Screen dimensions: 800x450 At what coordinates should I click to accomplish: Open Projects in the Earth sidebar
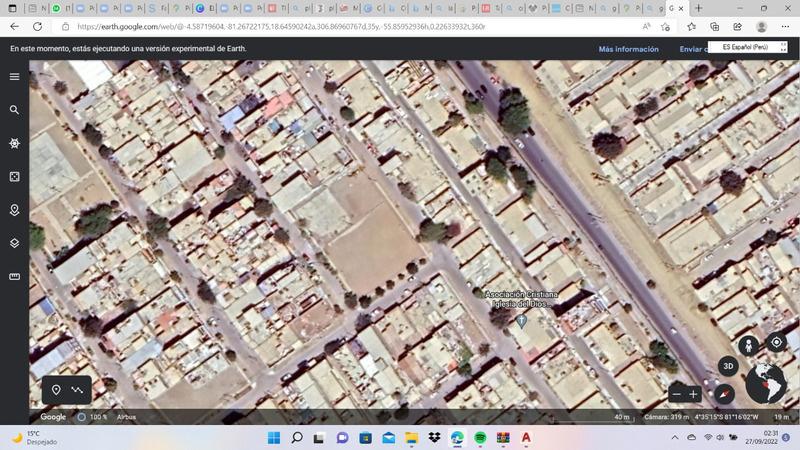point(14,210)
